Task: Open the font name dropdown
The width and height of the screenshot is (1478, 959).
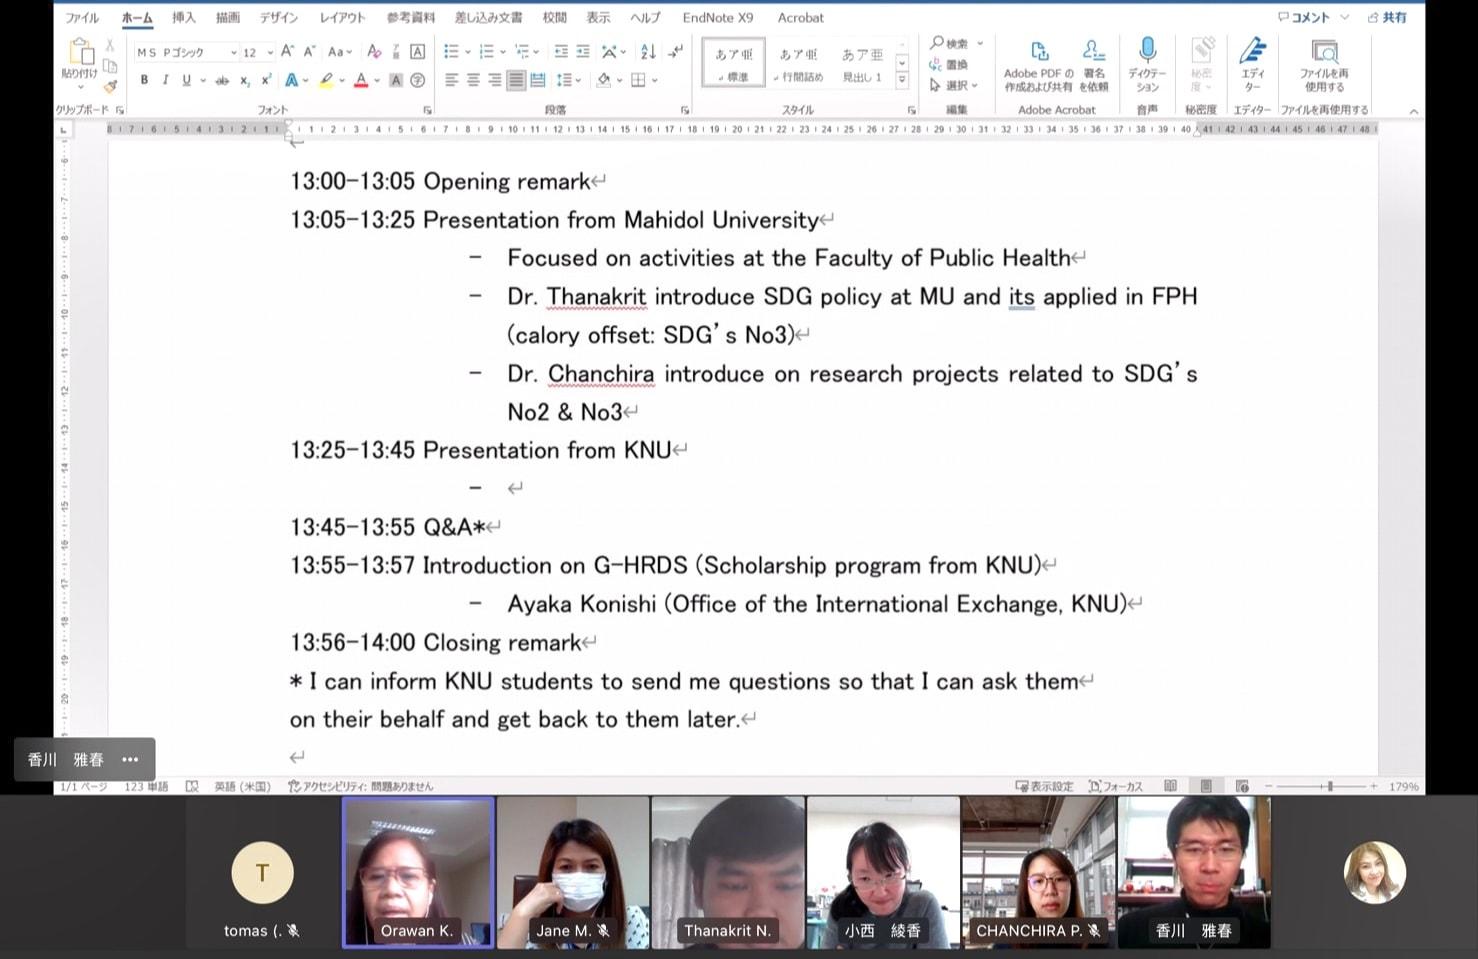Action: (233, 52)
